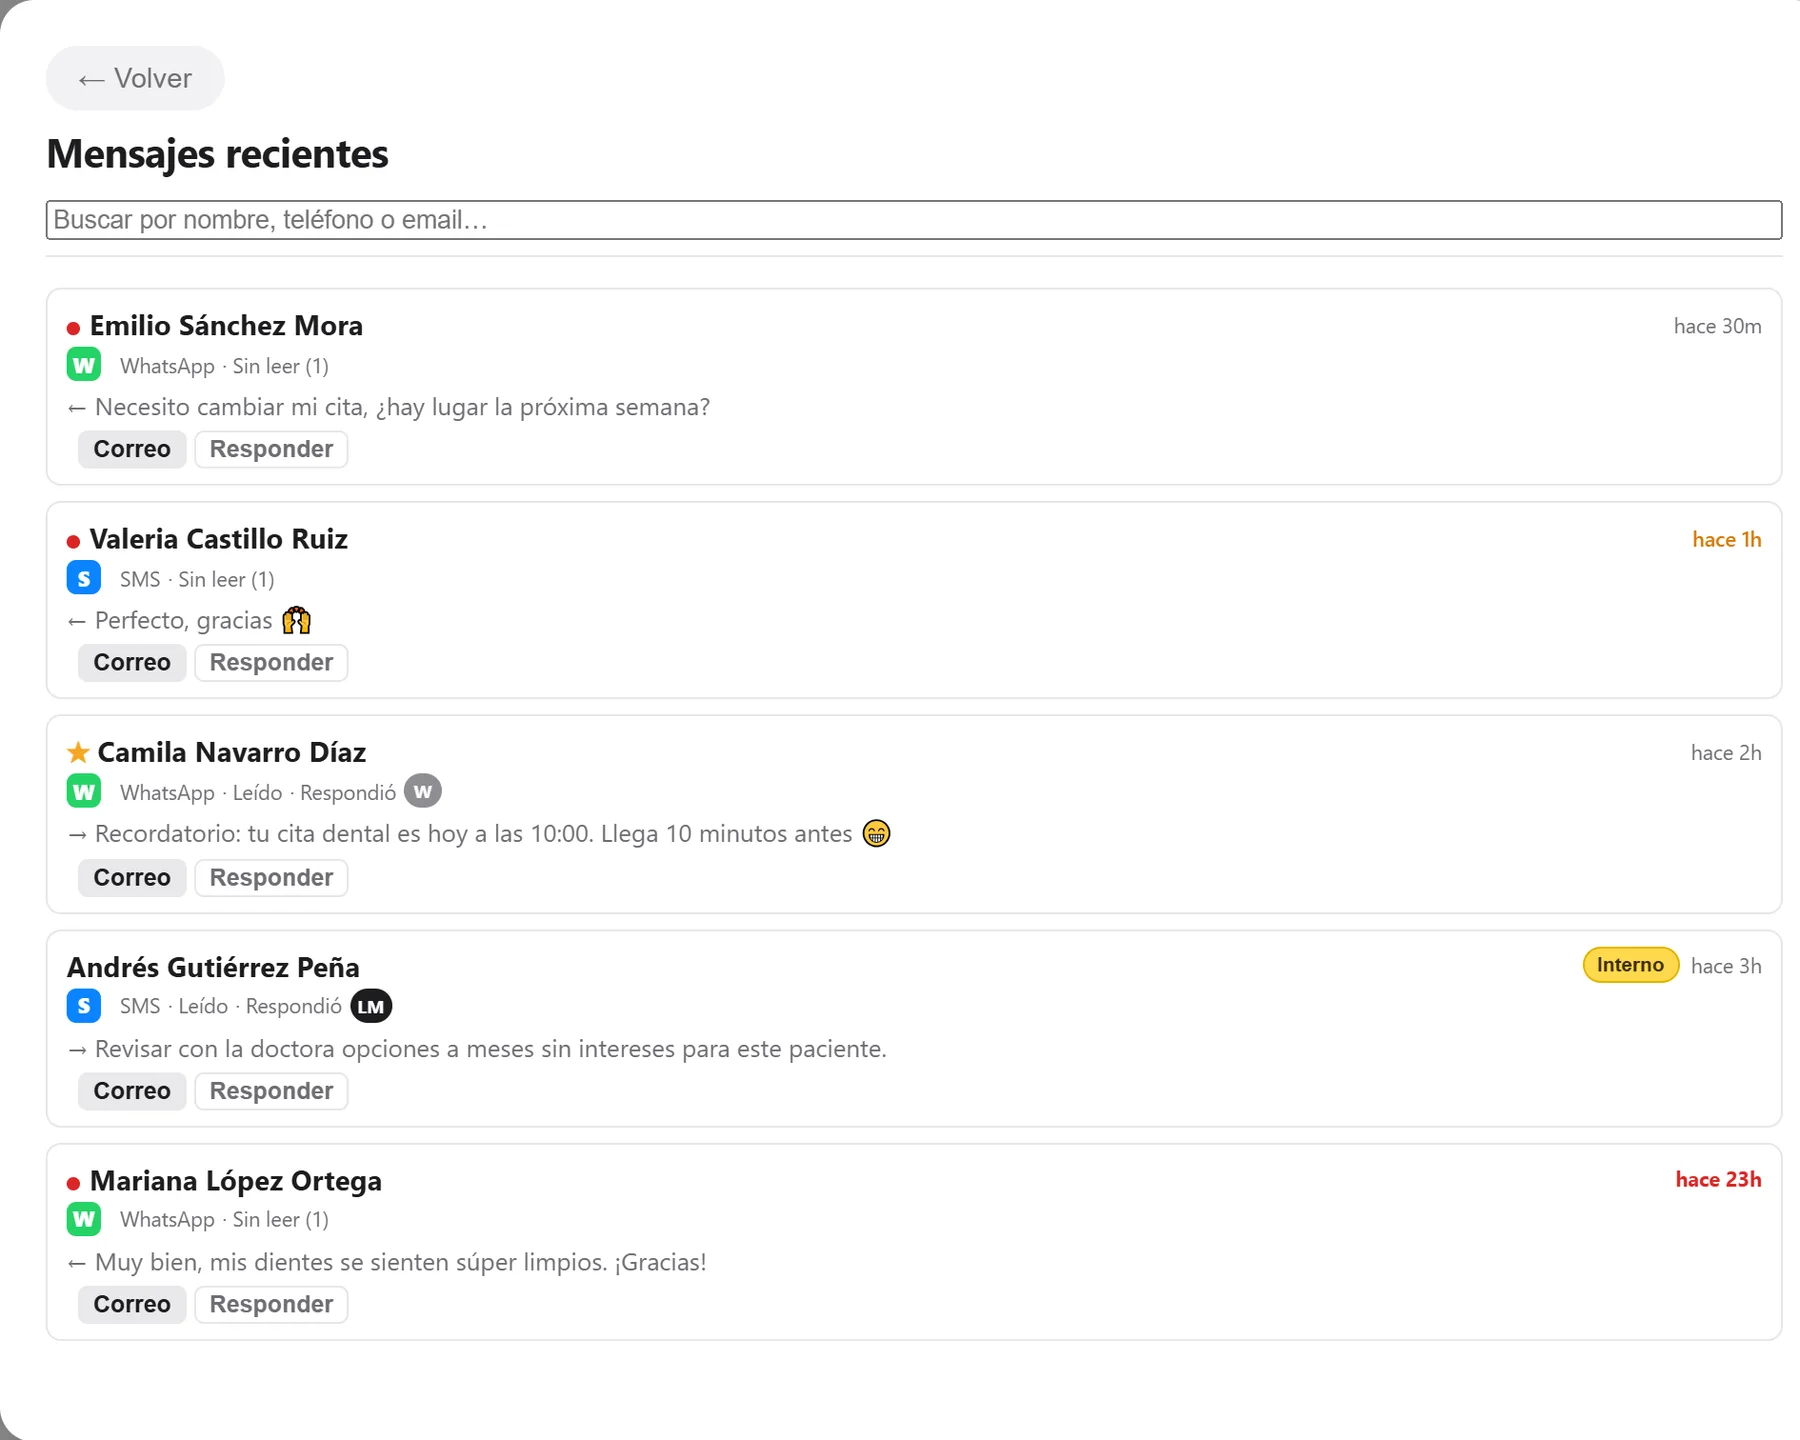Image resolution: width=1800 pixels, height=1440 pixels.
Task: Click the gold star beside Camila Navarro Díaz
Action: pos(78,752)
